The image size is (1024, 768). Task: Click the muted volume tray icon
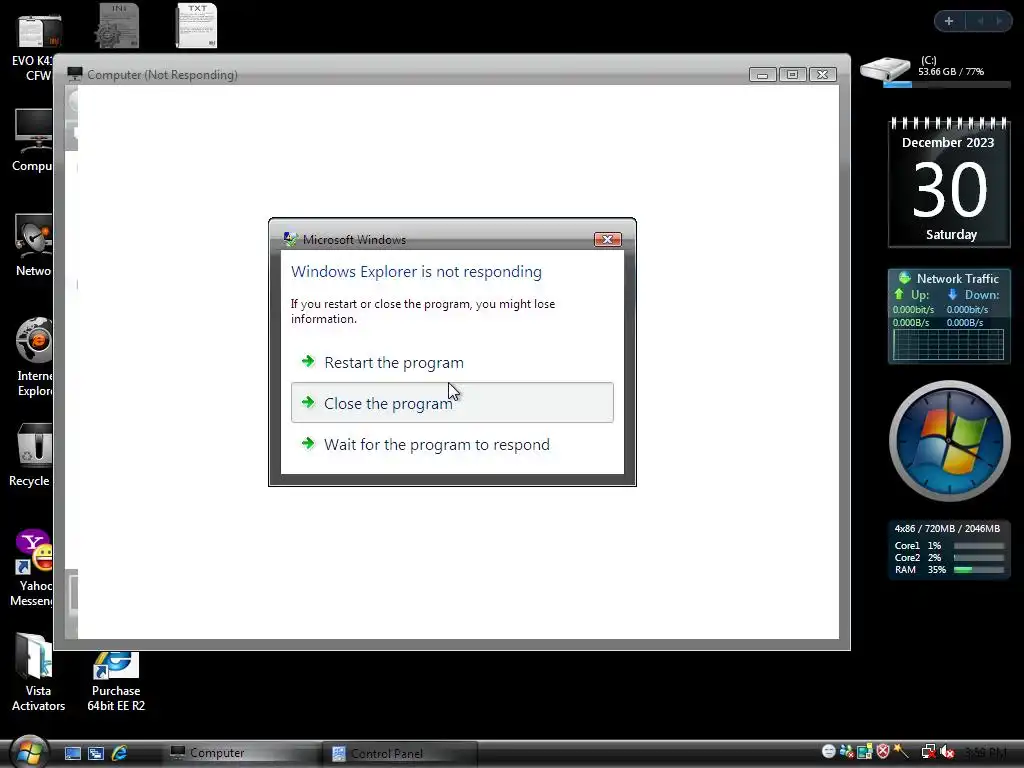coord(947,752)
